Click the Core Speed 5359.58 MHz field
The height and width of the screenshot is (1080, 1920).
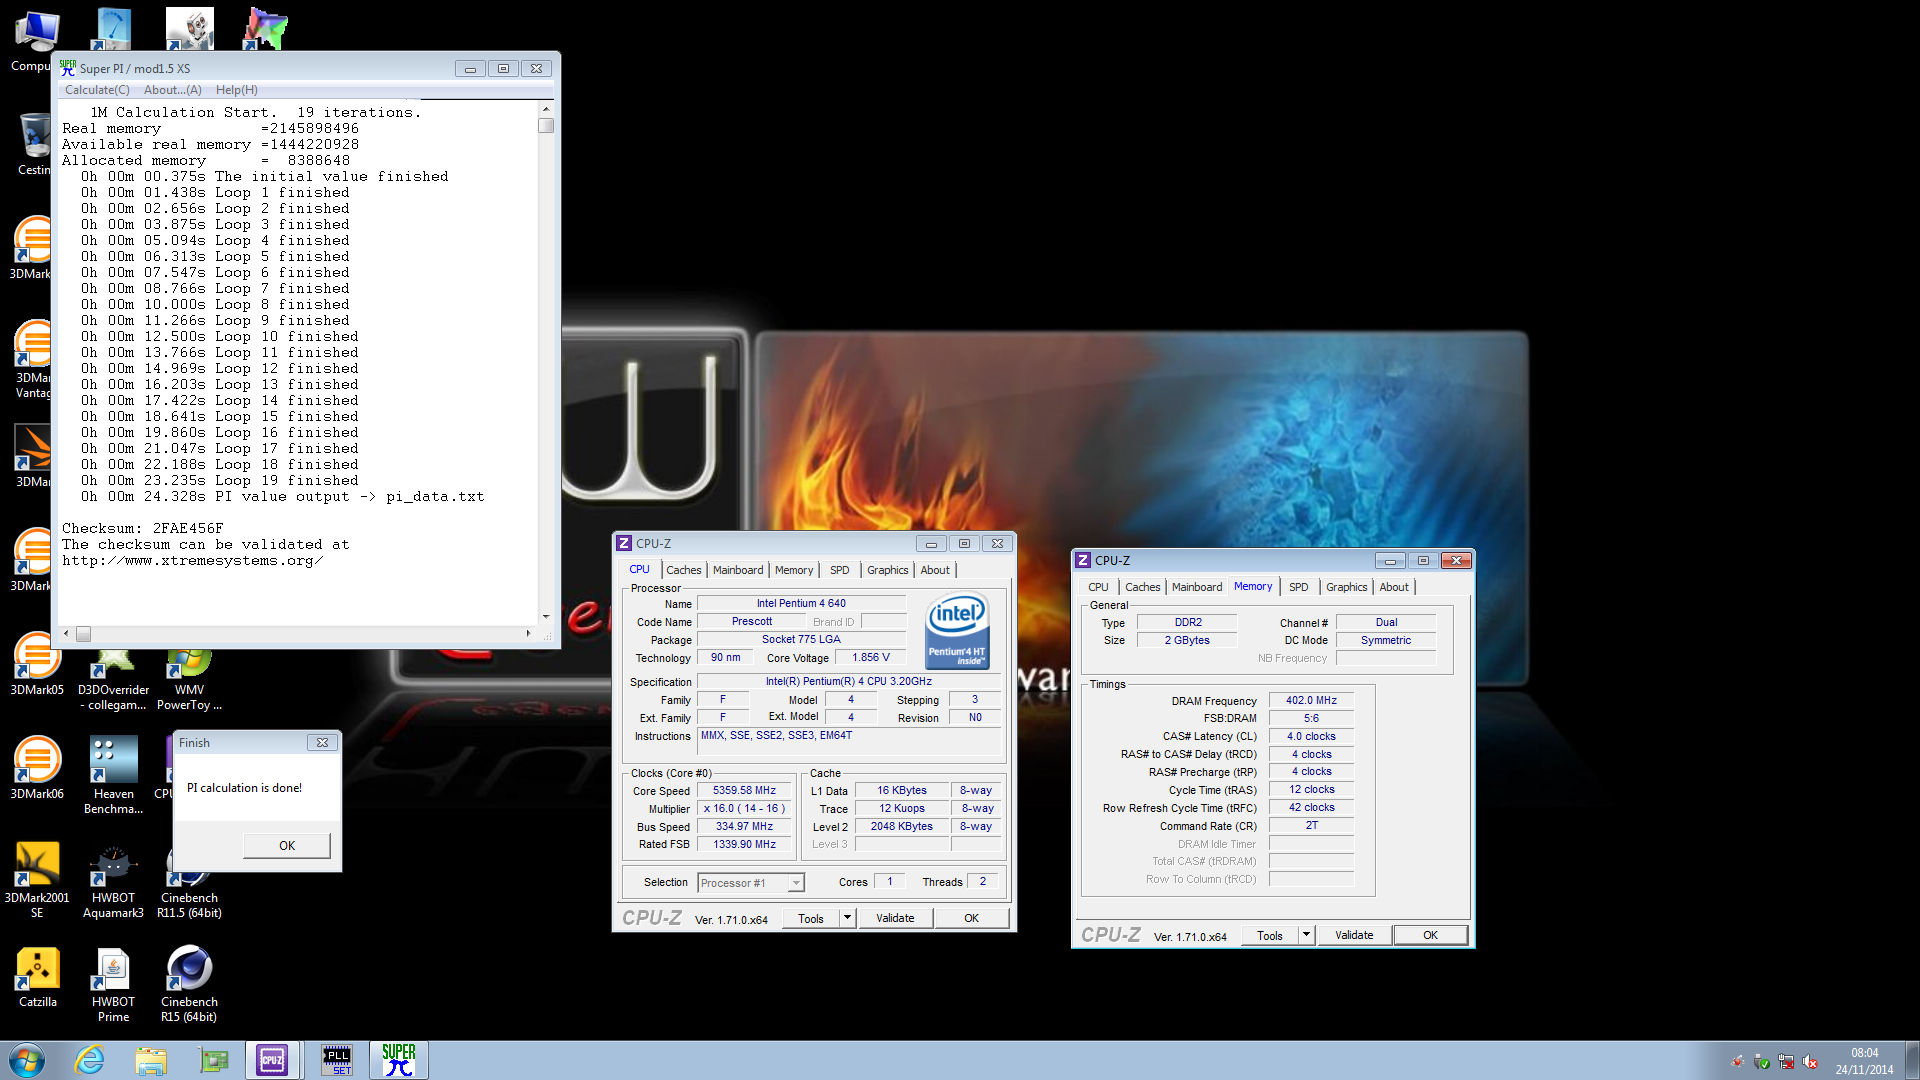pyautogui.click(x=745, y=790)
